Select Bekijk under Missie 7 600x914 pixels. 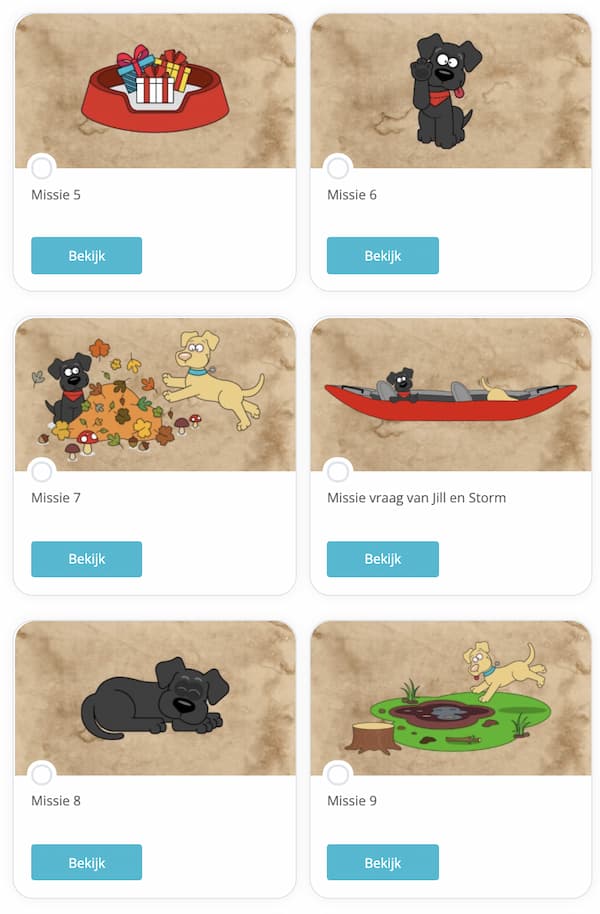click(86, 559)
